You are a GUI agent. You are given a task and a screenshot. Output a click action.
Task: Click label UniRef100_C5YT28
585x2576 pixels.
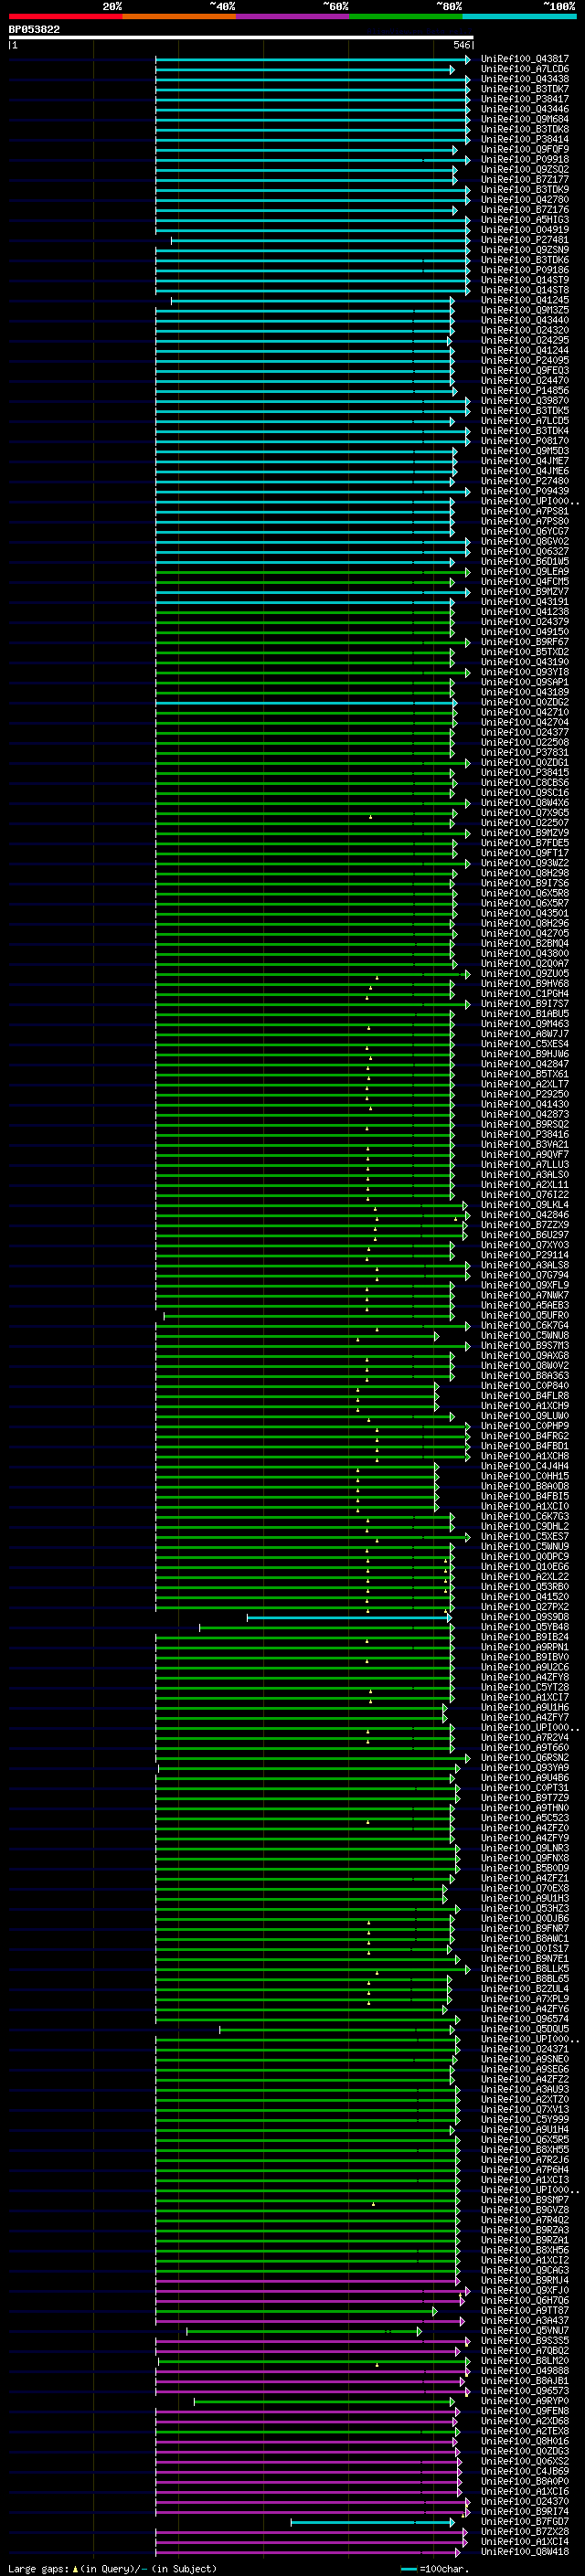click(524, 1687)
